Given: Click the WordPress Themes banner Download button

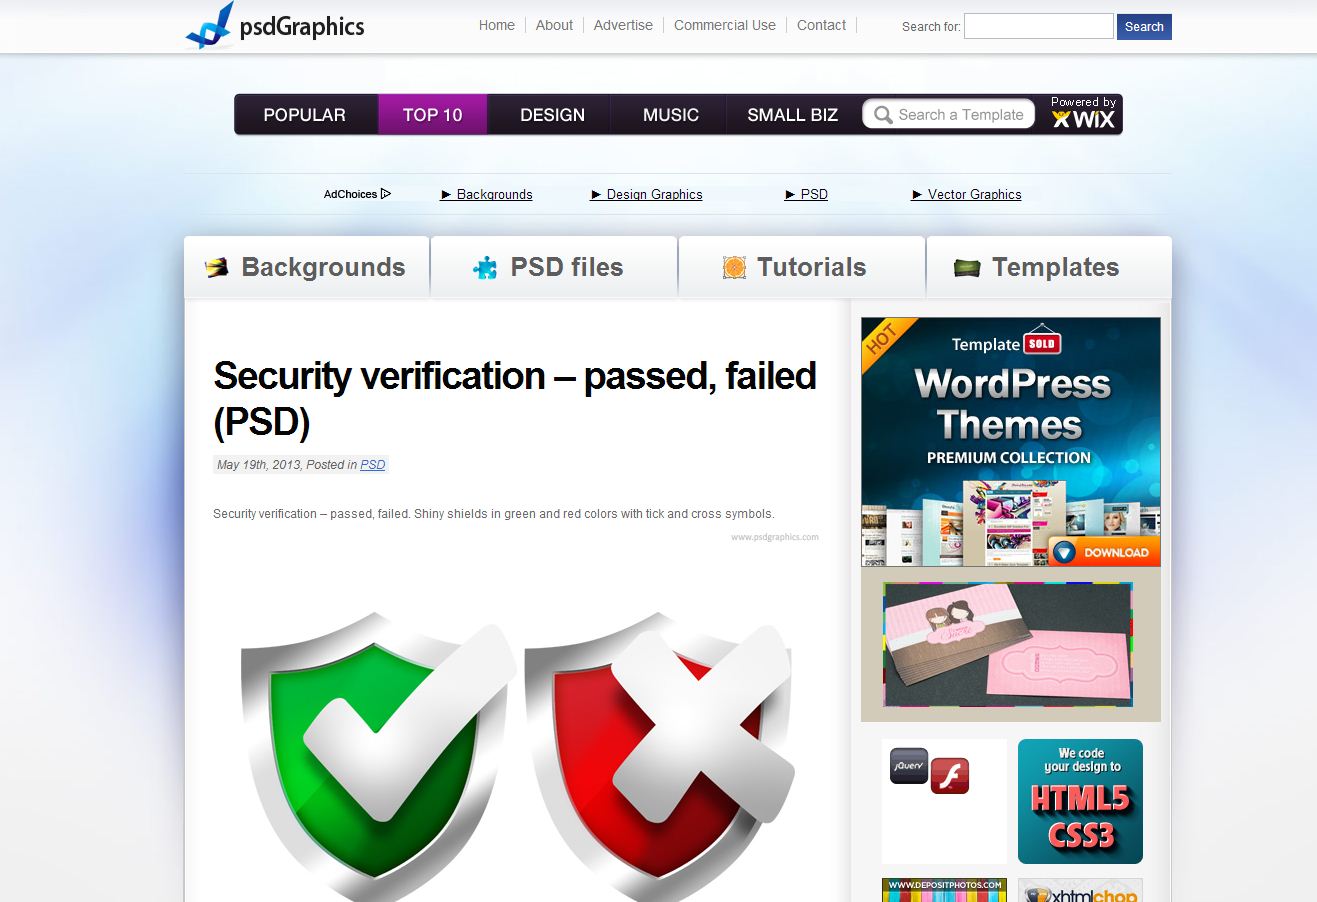Looking at the screenshot, I should tap(1105, 552).
